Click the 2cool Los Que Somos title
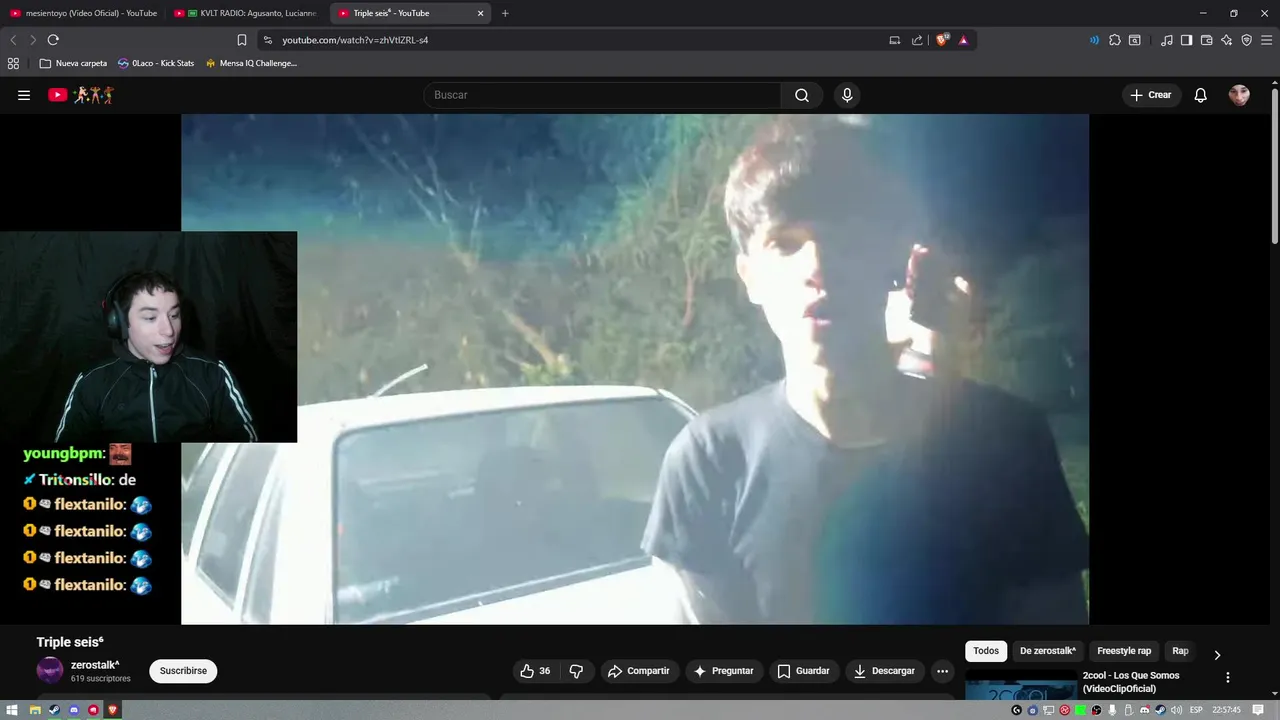1280x720 pixels. click(x=1131, y=682)
